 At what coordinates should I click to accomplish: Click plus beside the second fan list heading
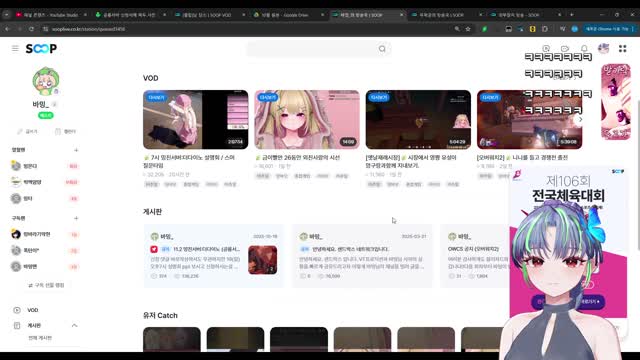76,218
